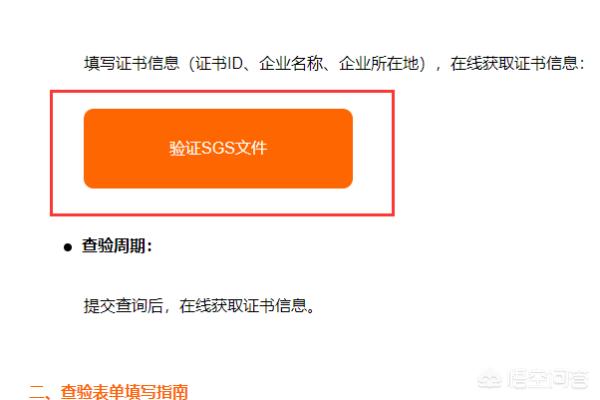Click 在线获取证书信息 ending with a full stop
This screenshot has width=600, height=400.
pyautogui.click(x=243, y=306)
